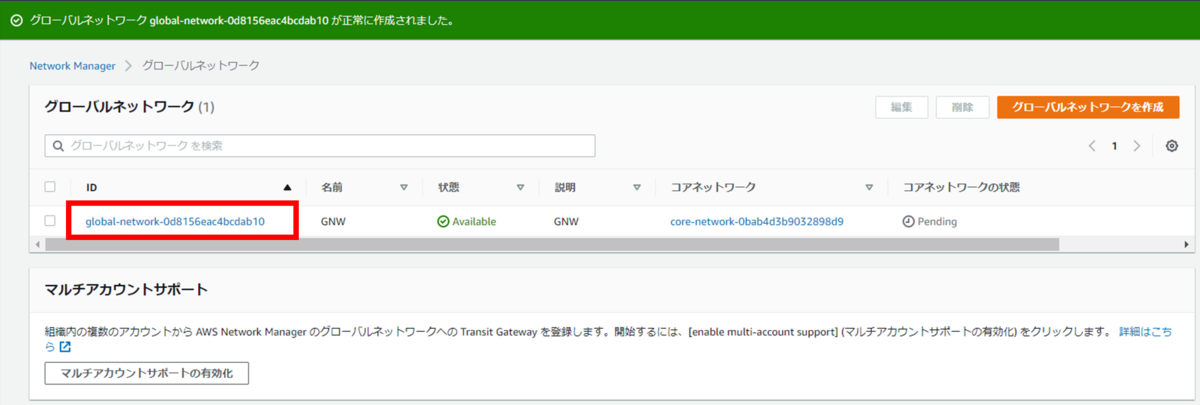
Task: Click the グローバルネットワーク breadcrumb text
Action: click(x=201, y=66)
